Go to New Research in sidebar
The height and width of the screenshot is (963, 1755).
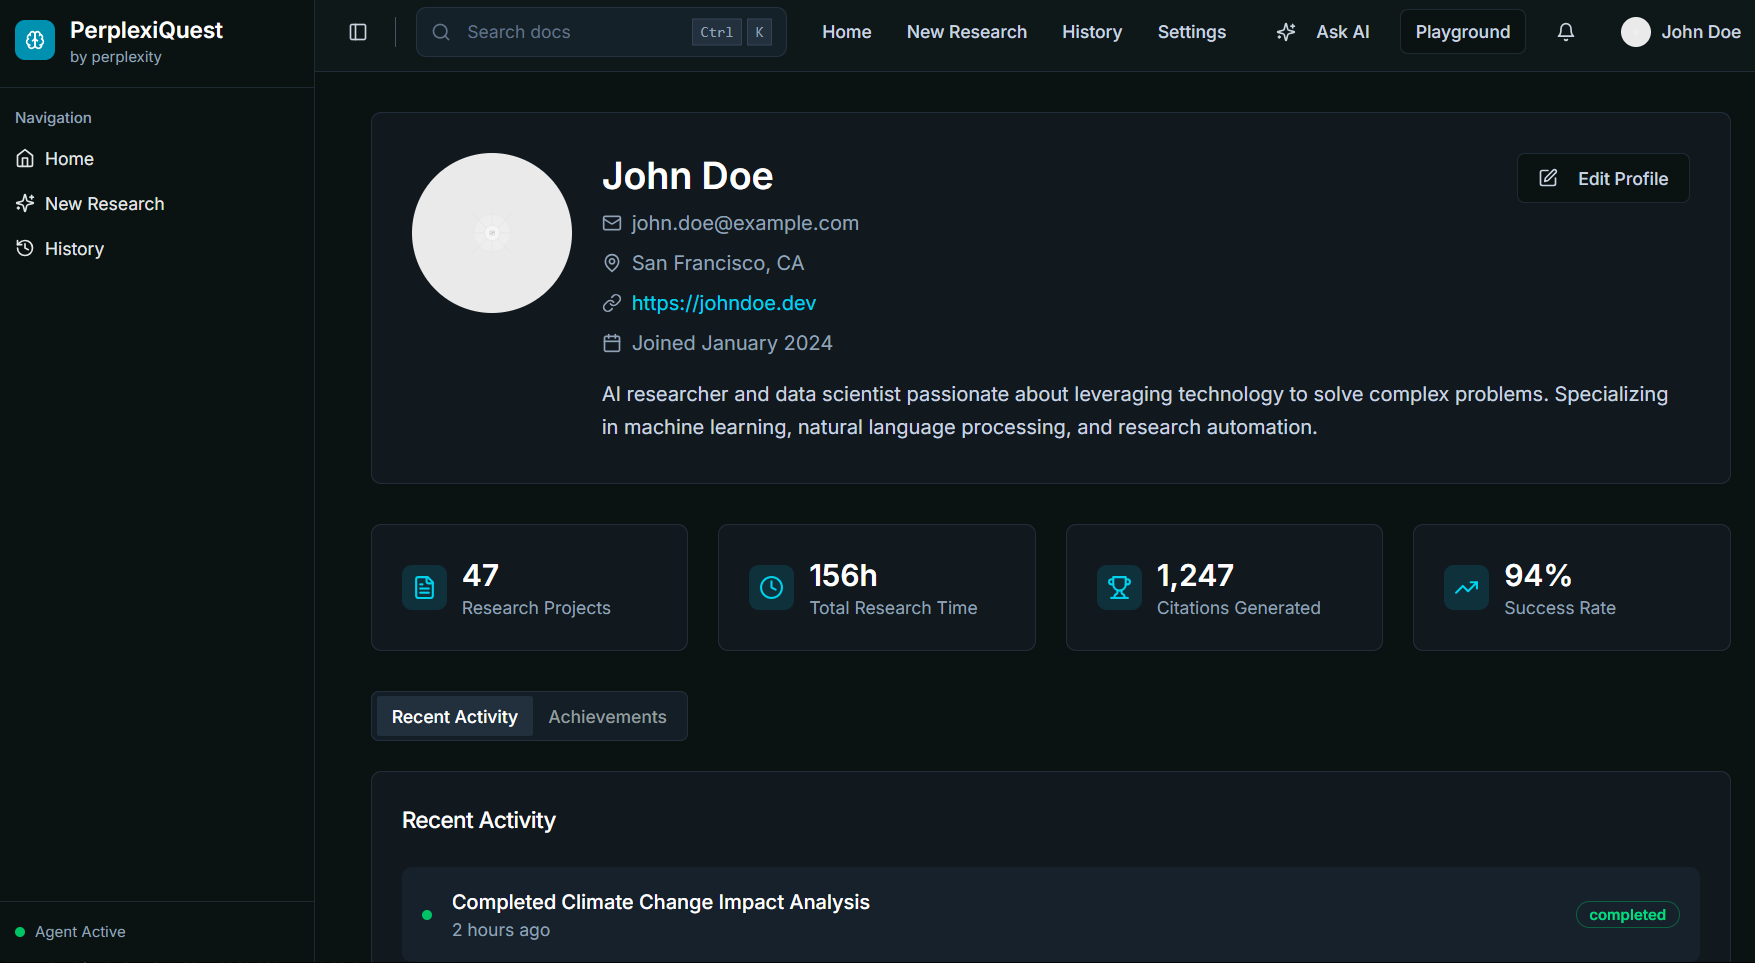(x=105, y=204)
